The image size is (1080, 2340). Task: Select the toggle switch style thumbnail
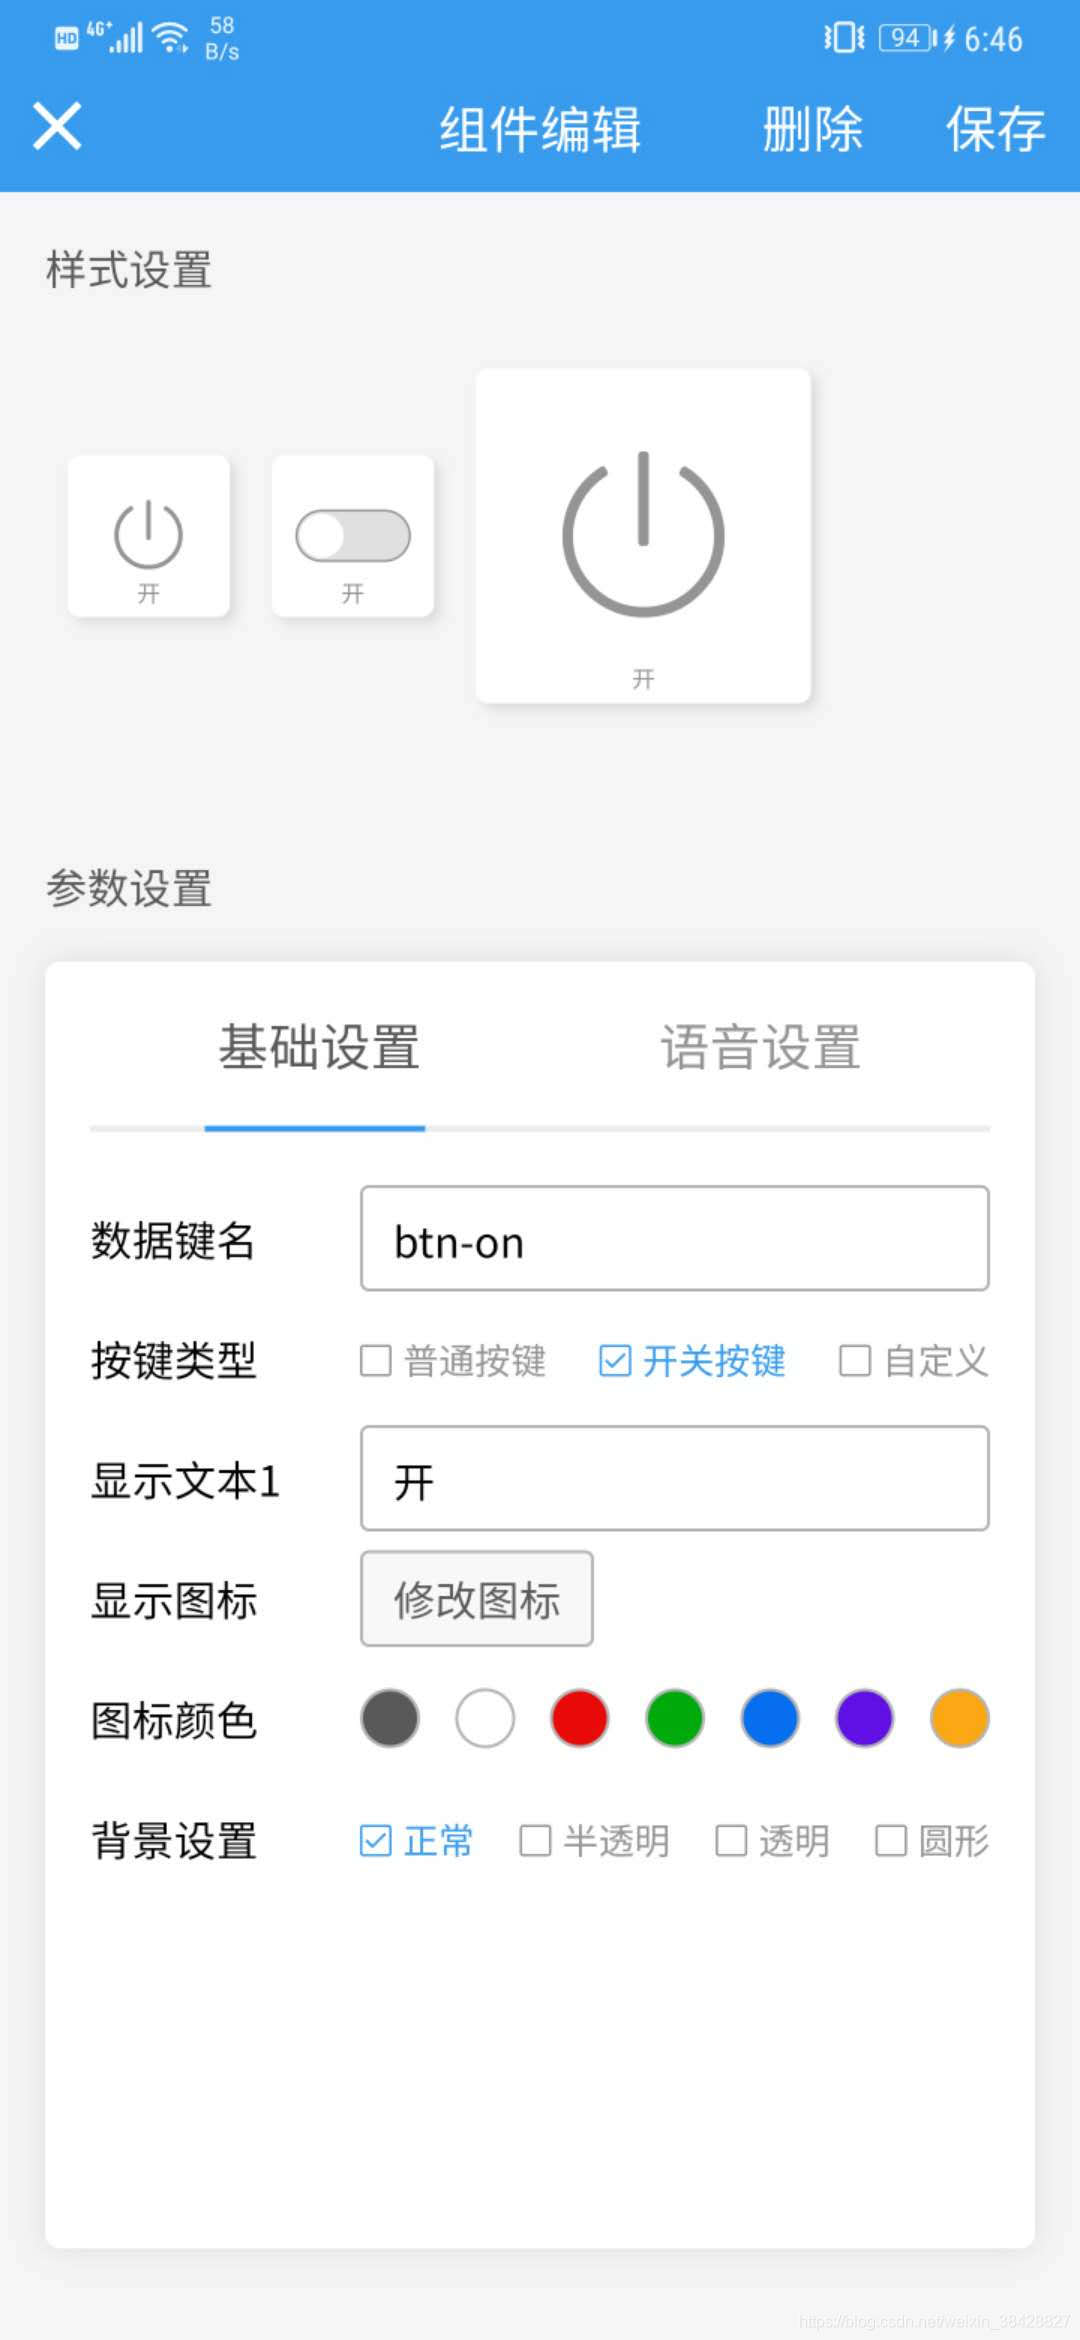353,536
